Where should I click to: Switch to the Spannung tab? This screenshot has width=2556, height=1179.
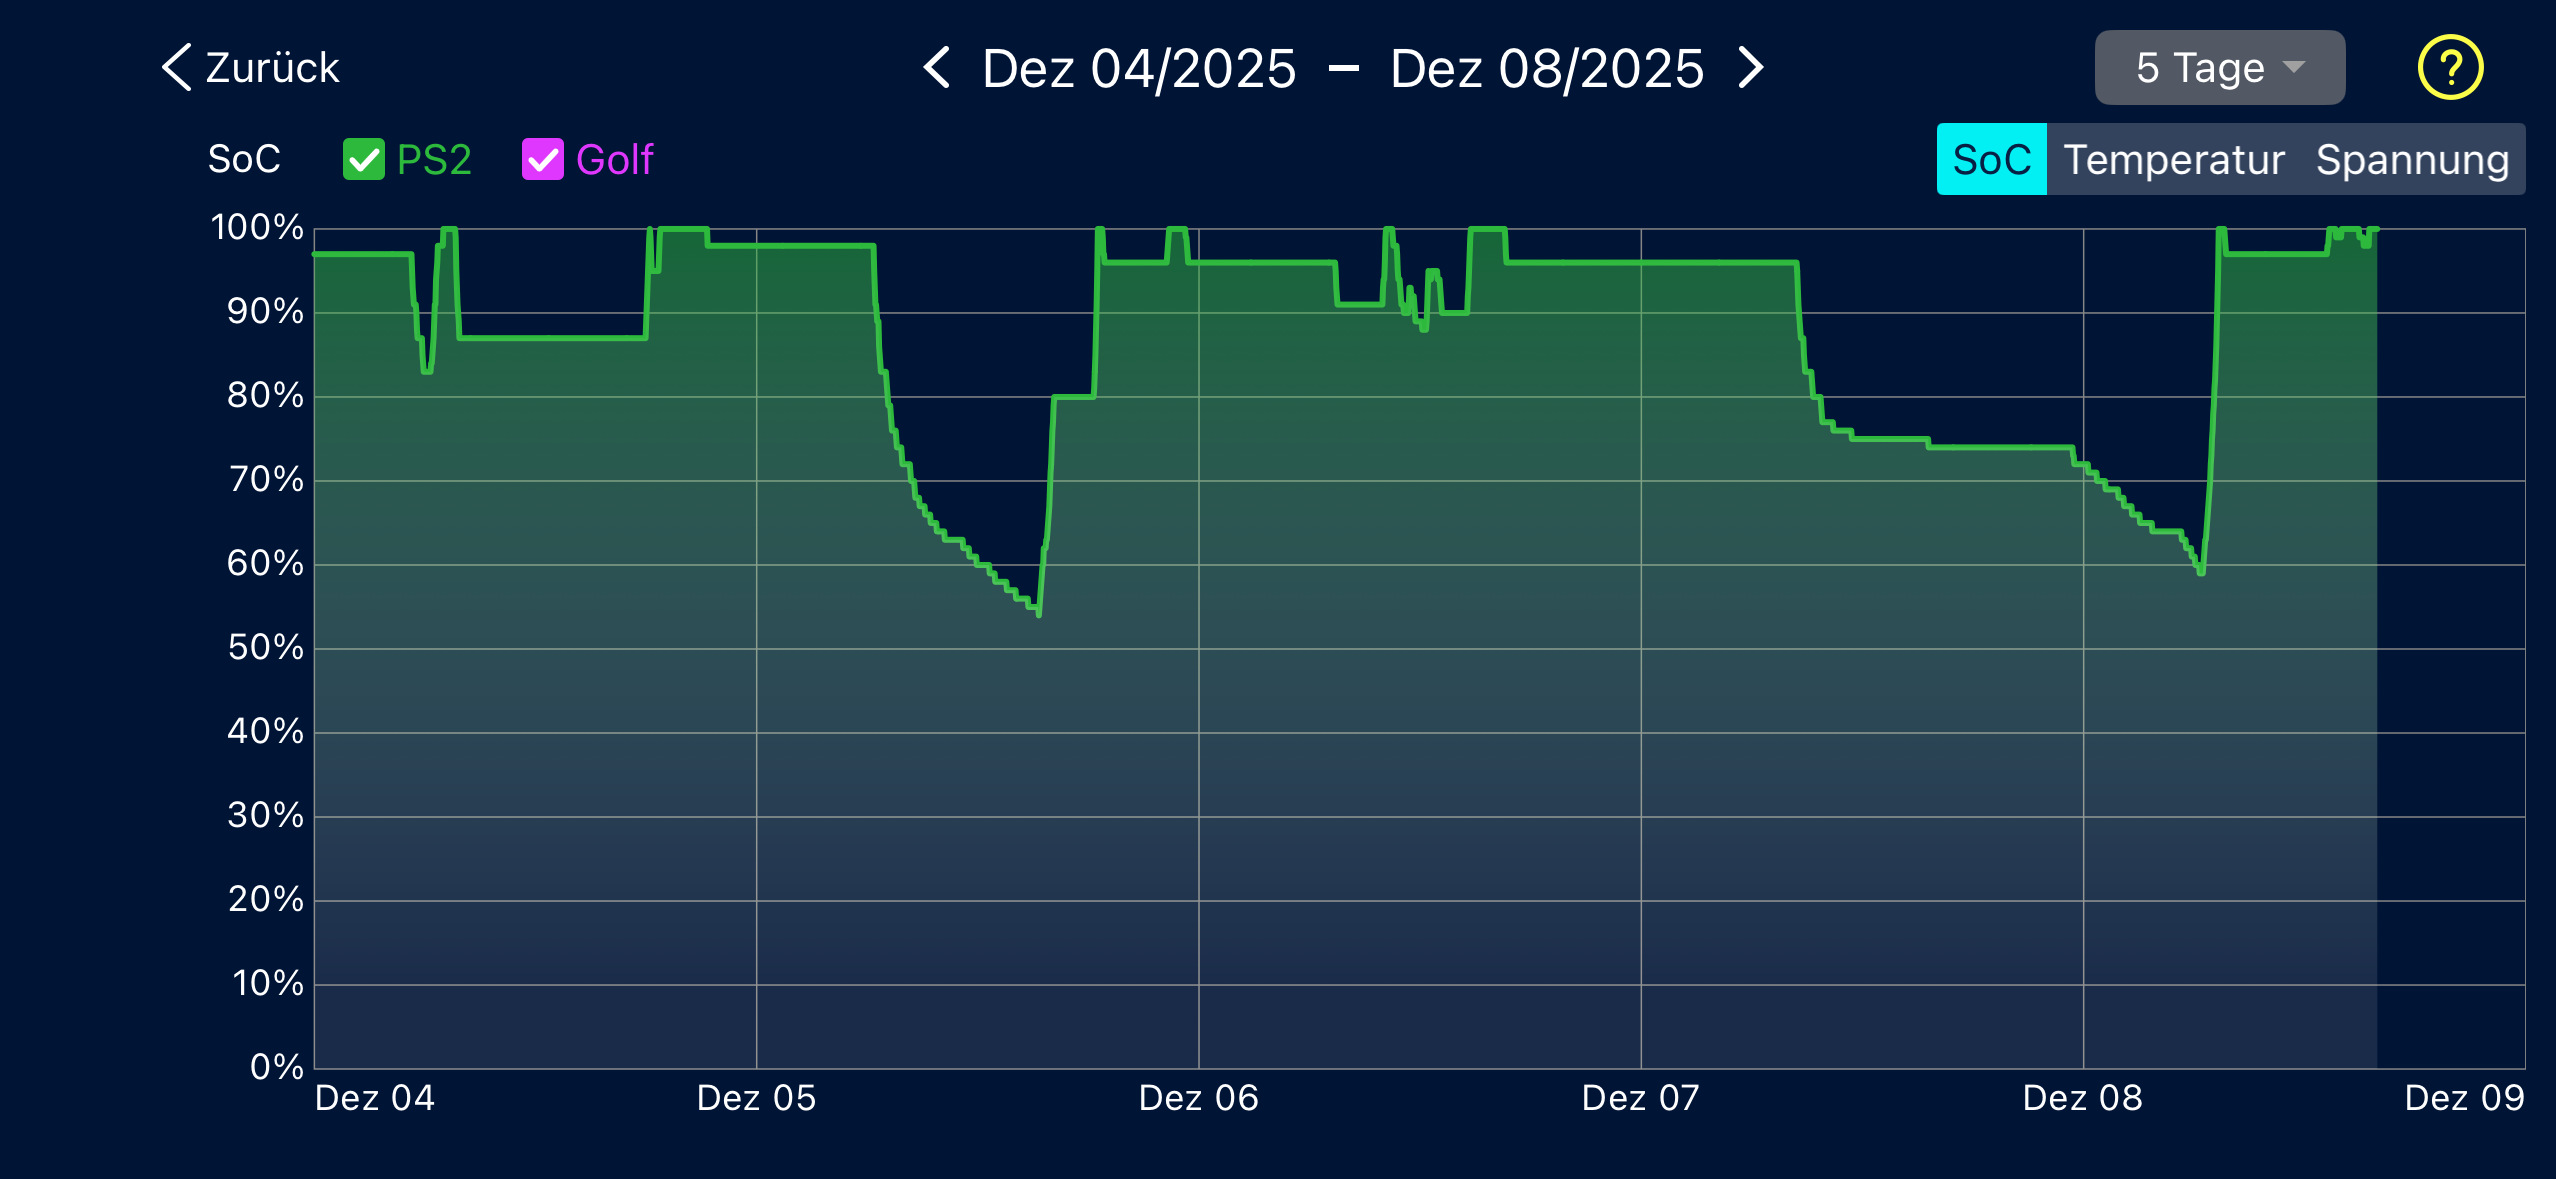tap(2412, 159)
